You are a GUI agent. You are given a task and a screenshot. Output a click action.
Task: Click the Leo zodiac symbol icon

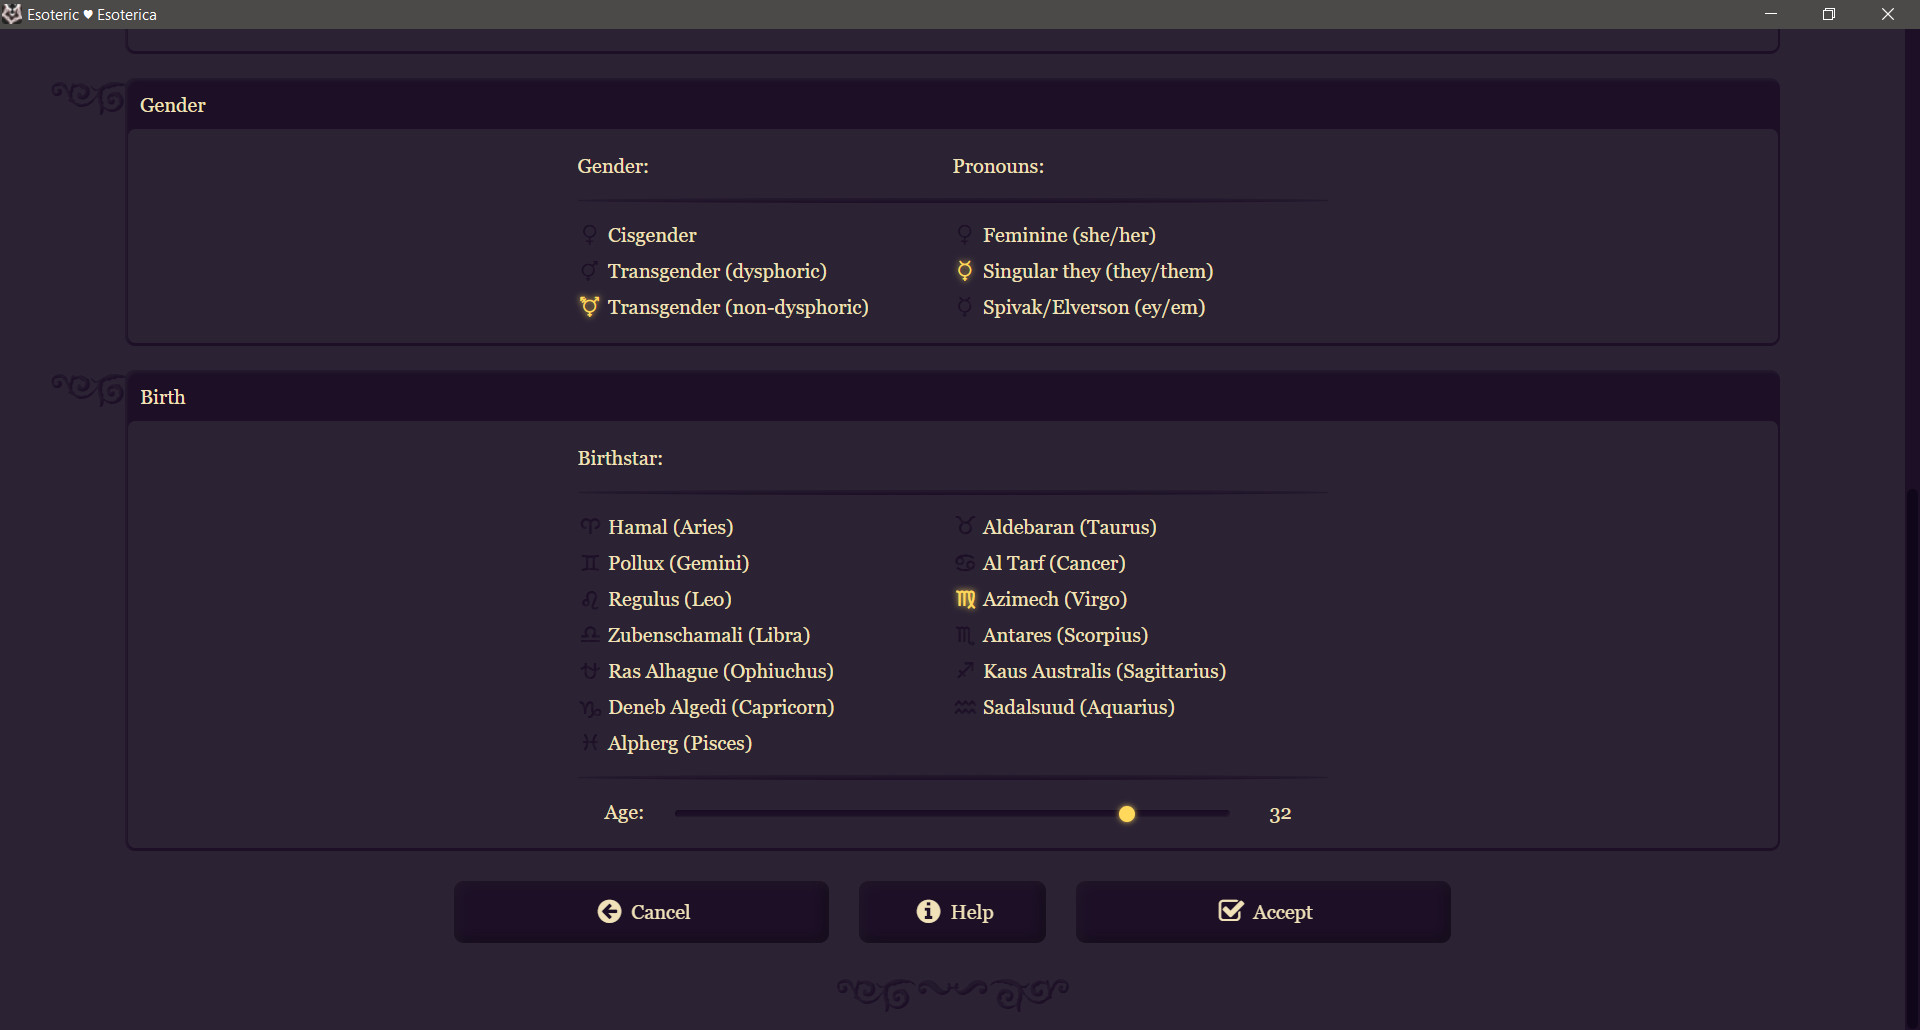click(590, 599)
